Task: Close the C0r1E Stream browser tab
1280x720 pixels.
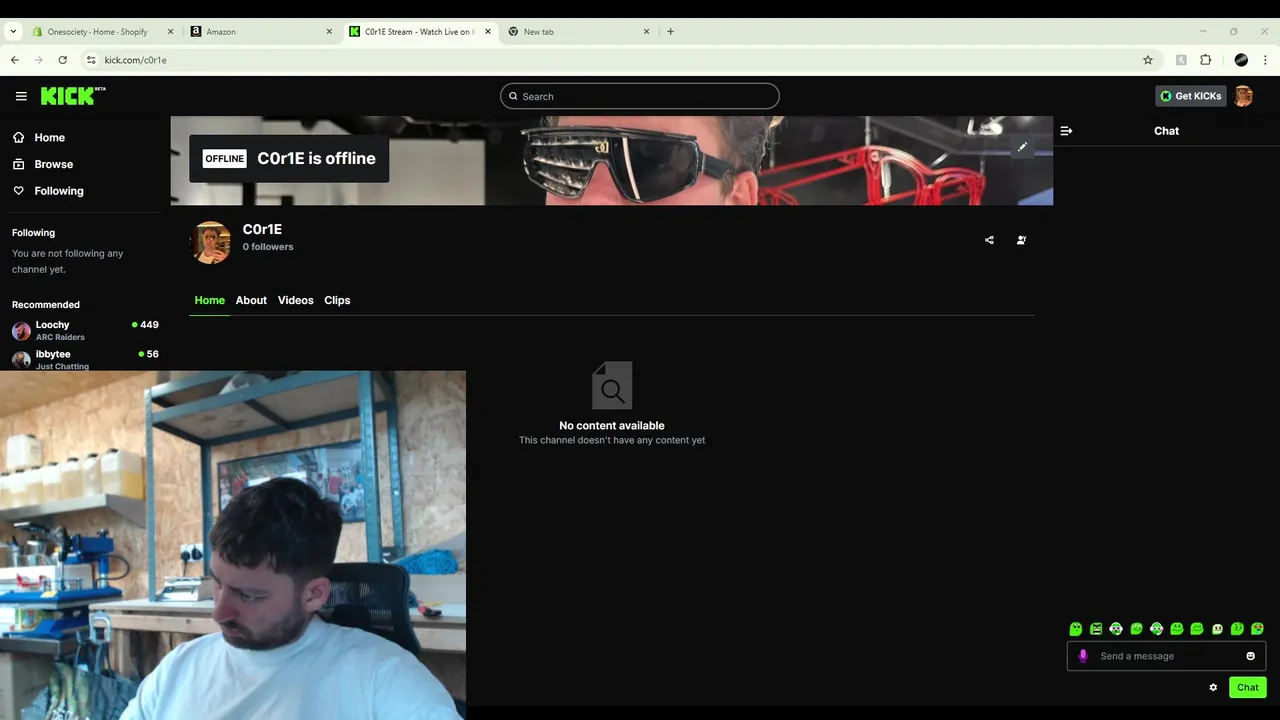Action: tap(488, 31)
